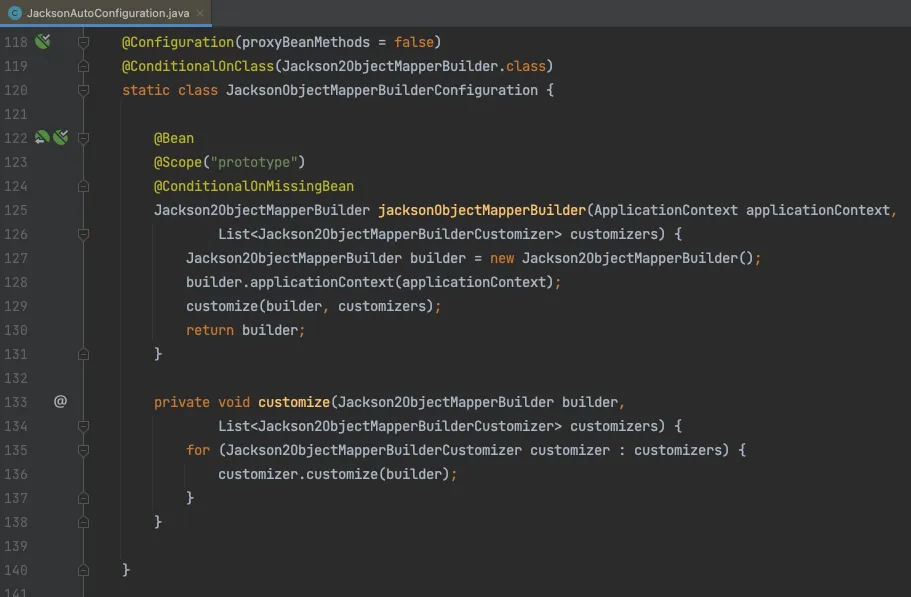Click line number 136 in the gutter

tap(16, 474)
